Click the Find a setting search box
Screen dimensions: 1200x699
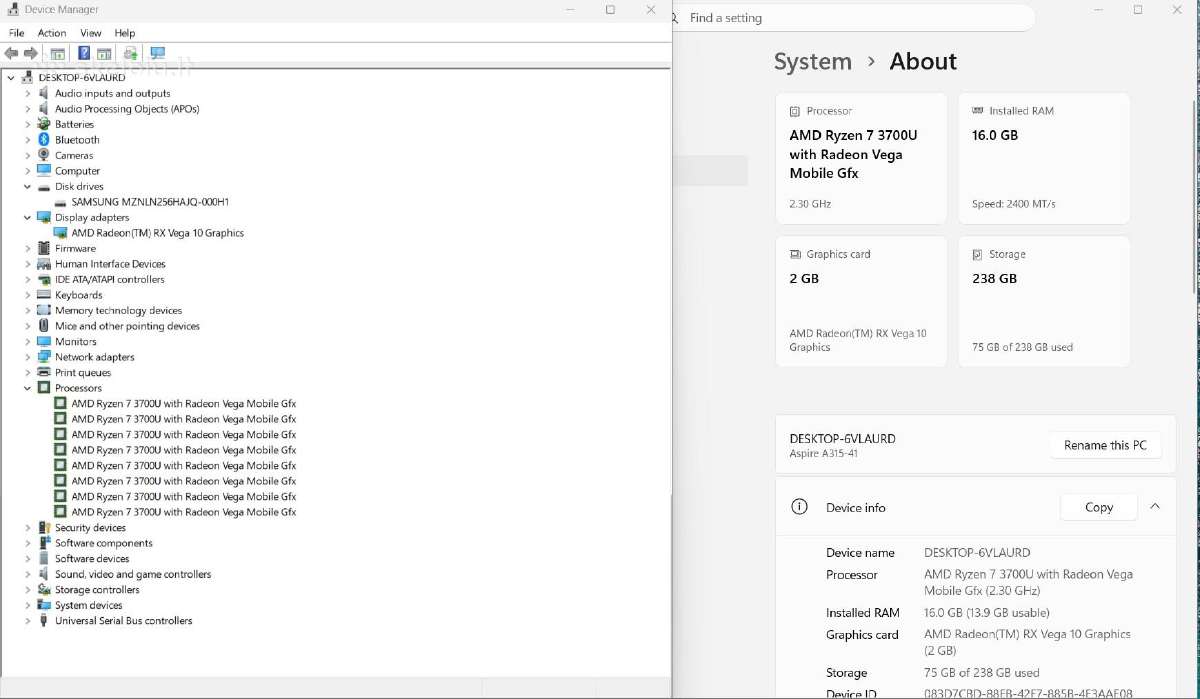855,18
